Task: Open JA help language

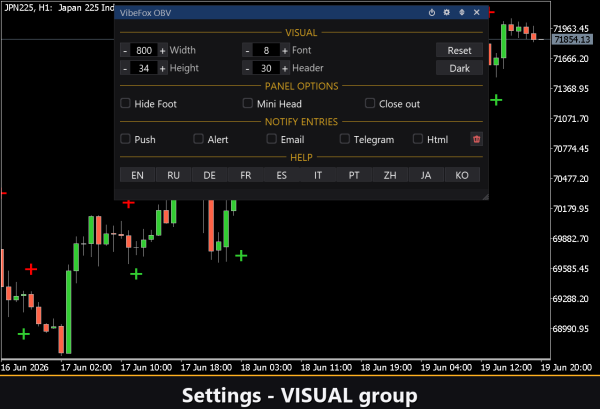Action: coord(426,175)
